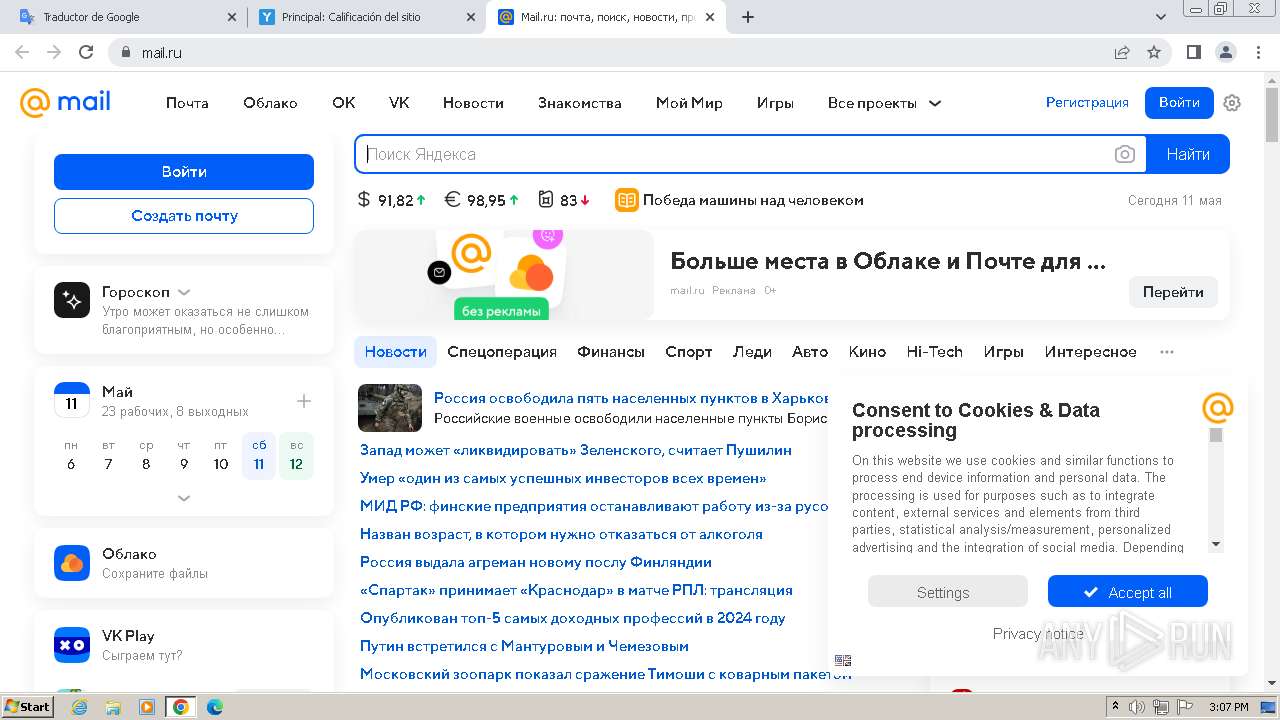
Task: Search by image using camera icon
Action: coord(1125,154)
